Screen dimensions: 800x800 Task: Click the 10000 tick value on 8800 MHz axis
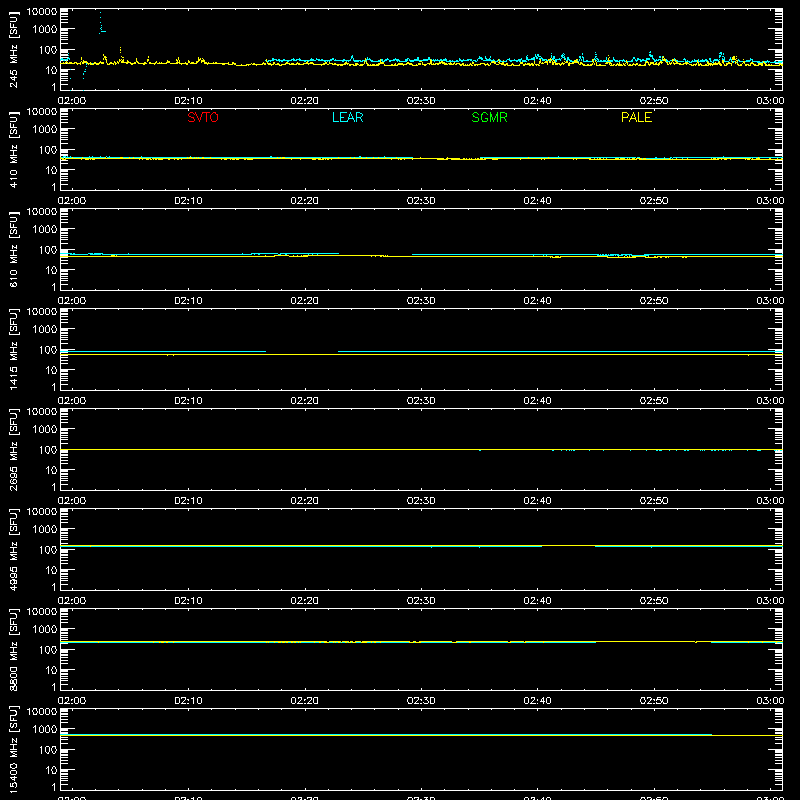(42, 612)
